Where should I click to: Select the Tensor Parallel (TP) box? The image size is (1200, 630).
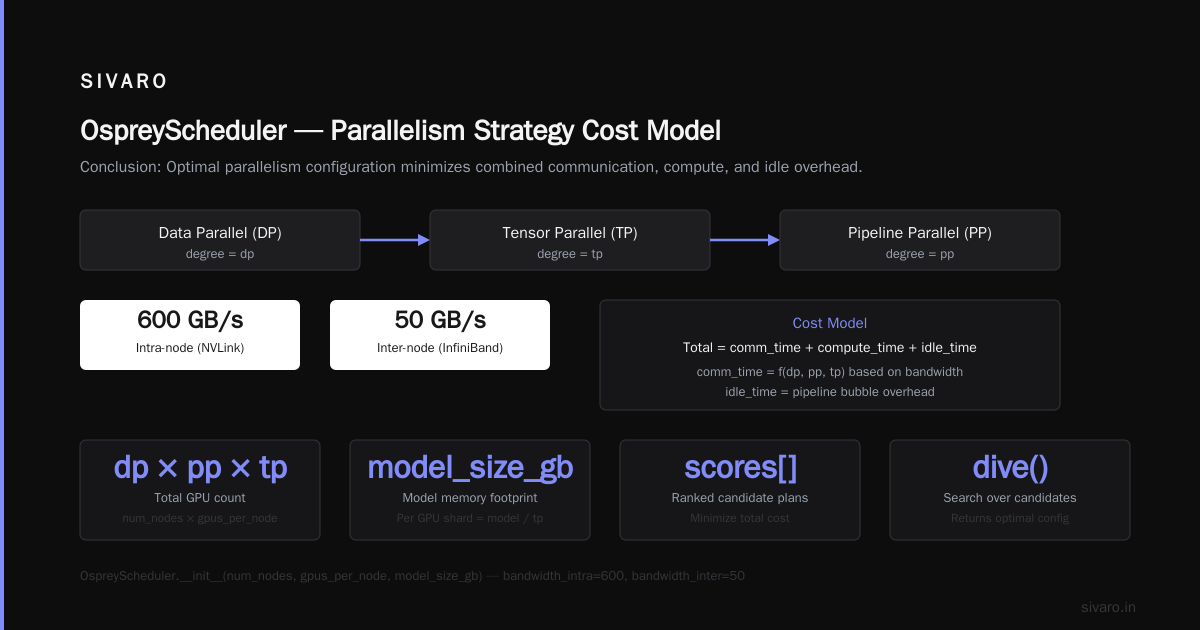tap(570, 240)
